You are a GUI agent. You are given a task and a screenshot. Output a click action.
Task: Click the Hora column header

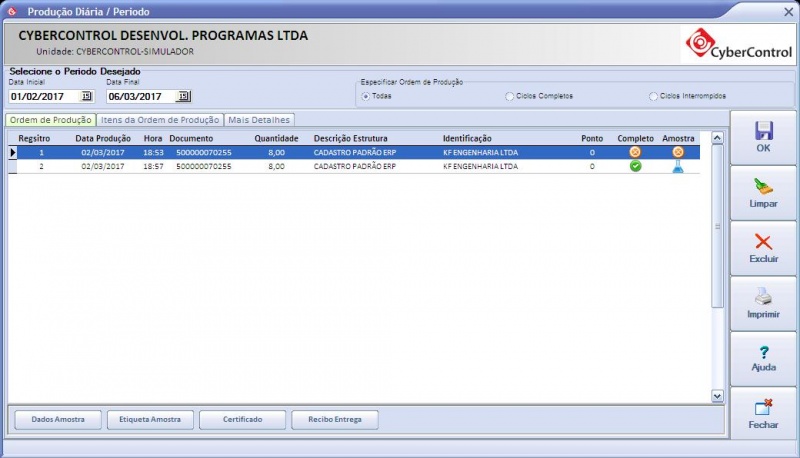pyautogui.click(x=153, y=138)
